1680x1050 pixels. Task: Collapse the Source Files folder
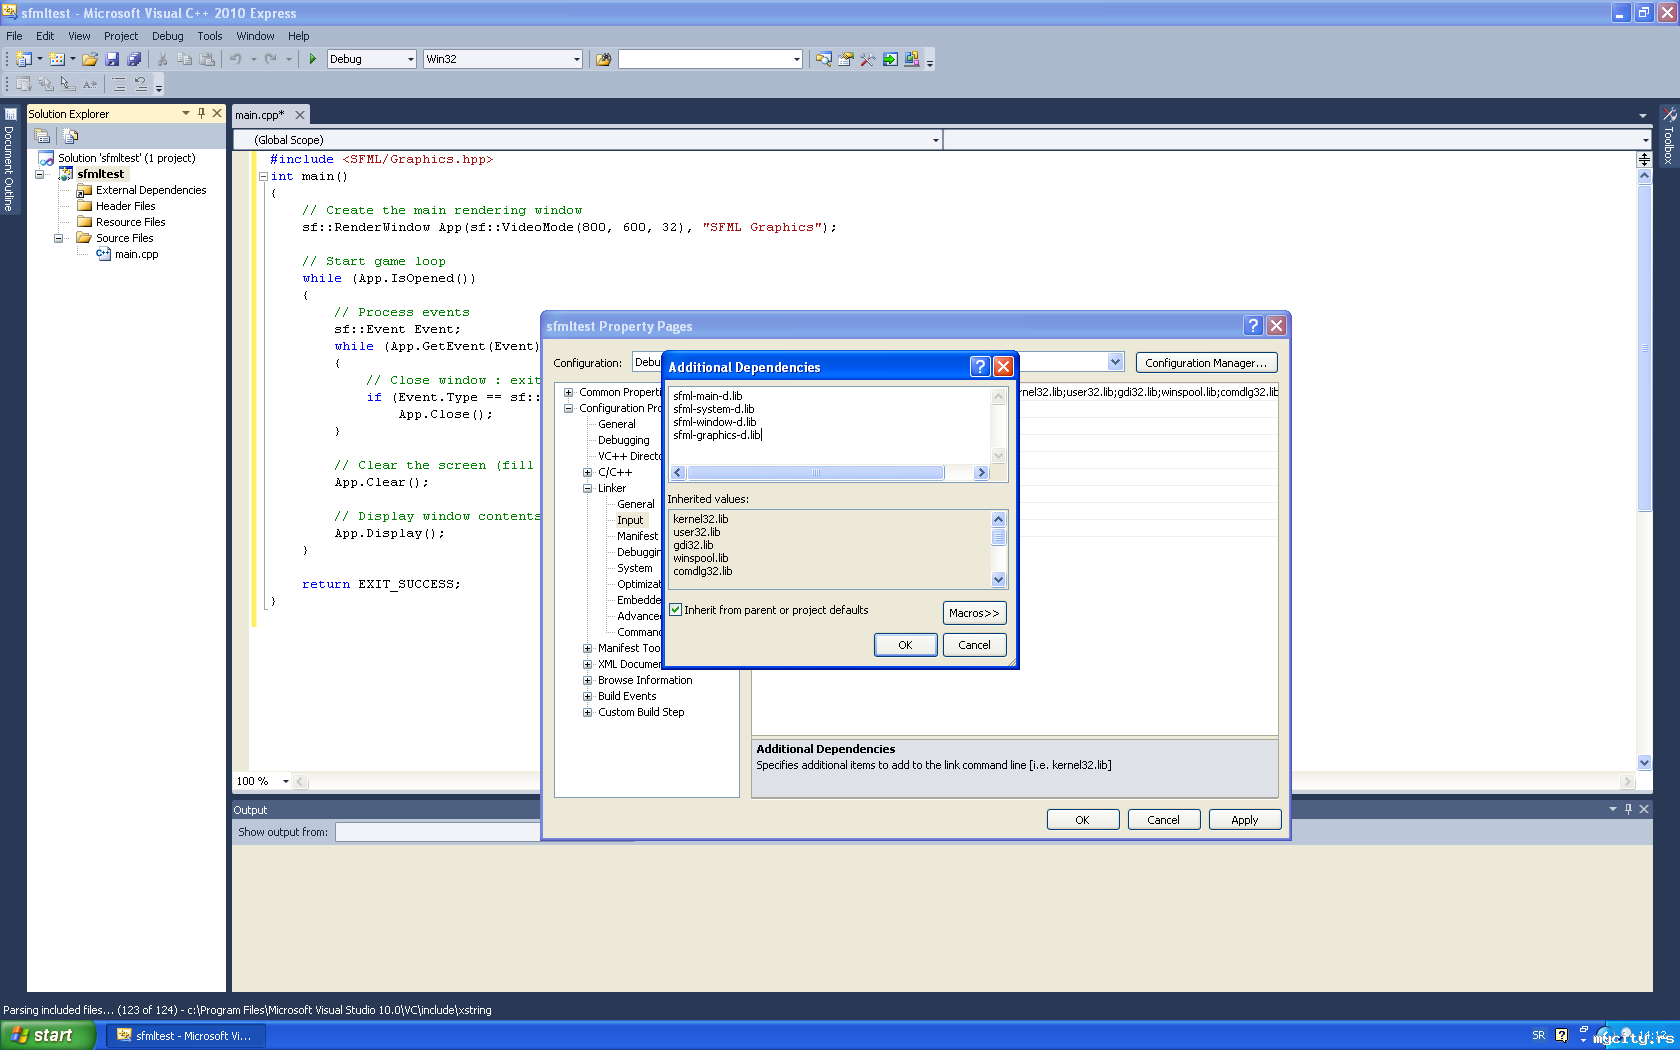click(x=59, y=238)
